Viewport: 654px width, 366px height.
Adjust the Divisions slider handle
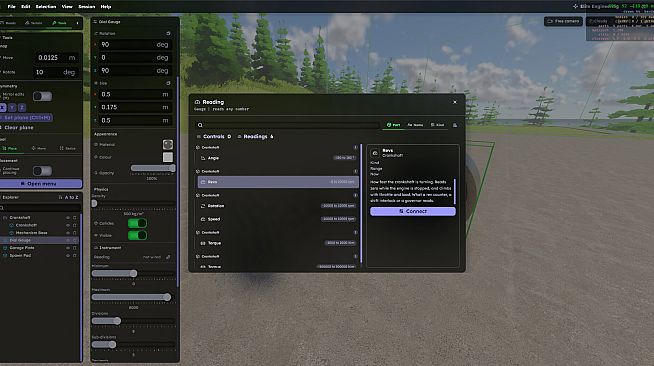coord(117,321)
